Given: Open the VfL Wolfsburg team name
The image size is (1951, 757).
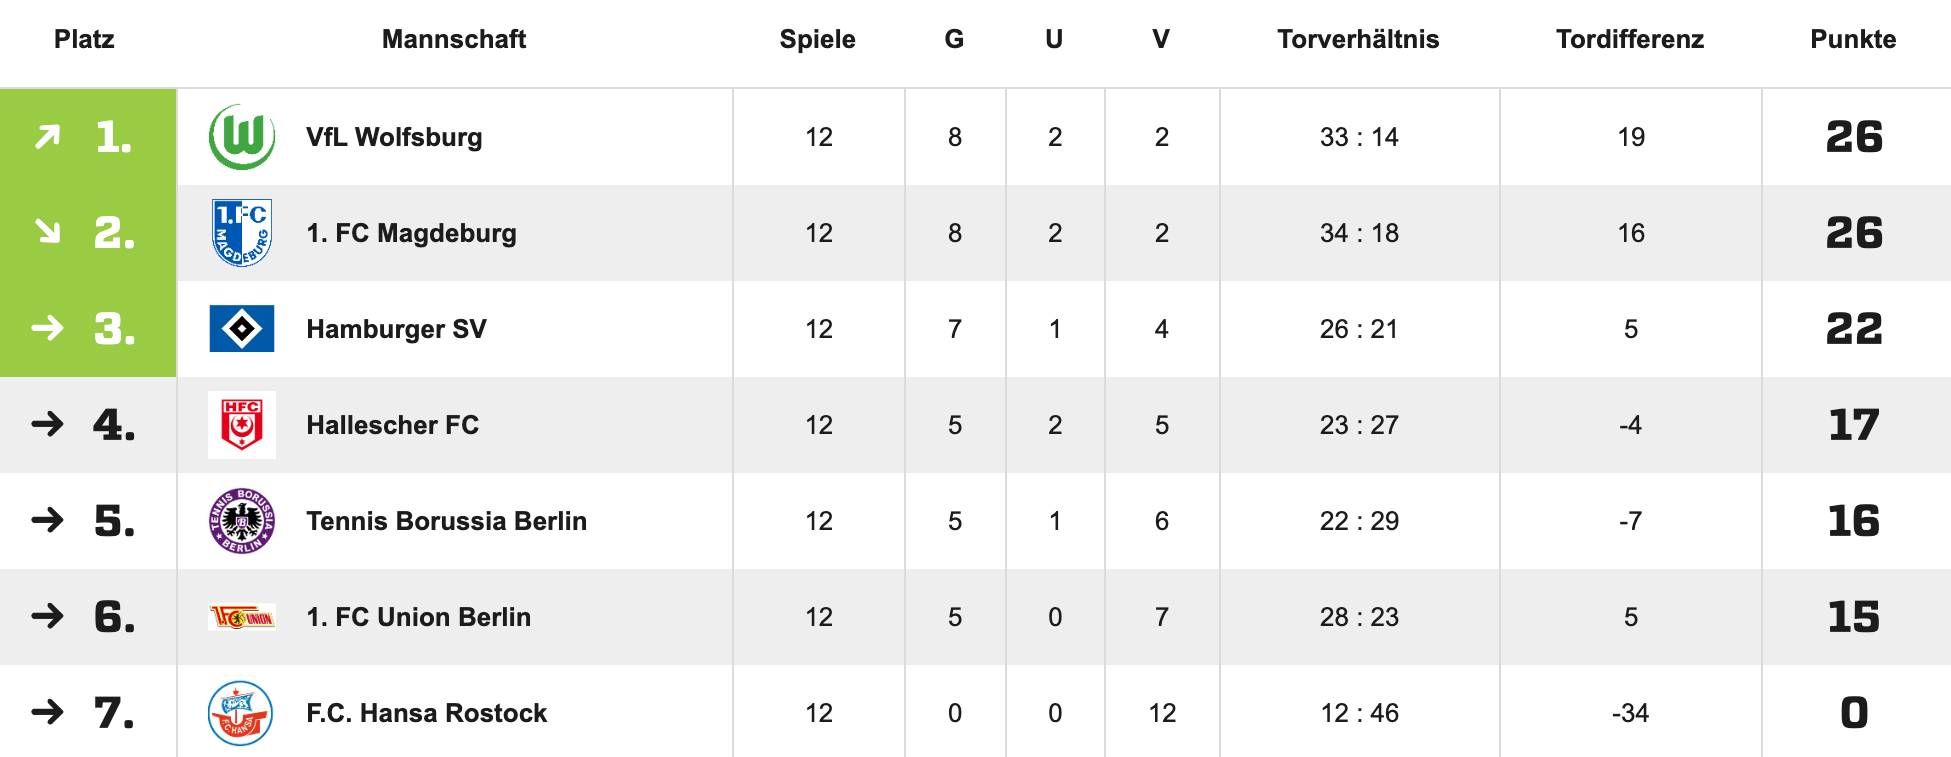Looking at the screenshot, I should 394,137.
